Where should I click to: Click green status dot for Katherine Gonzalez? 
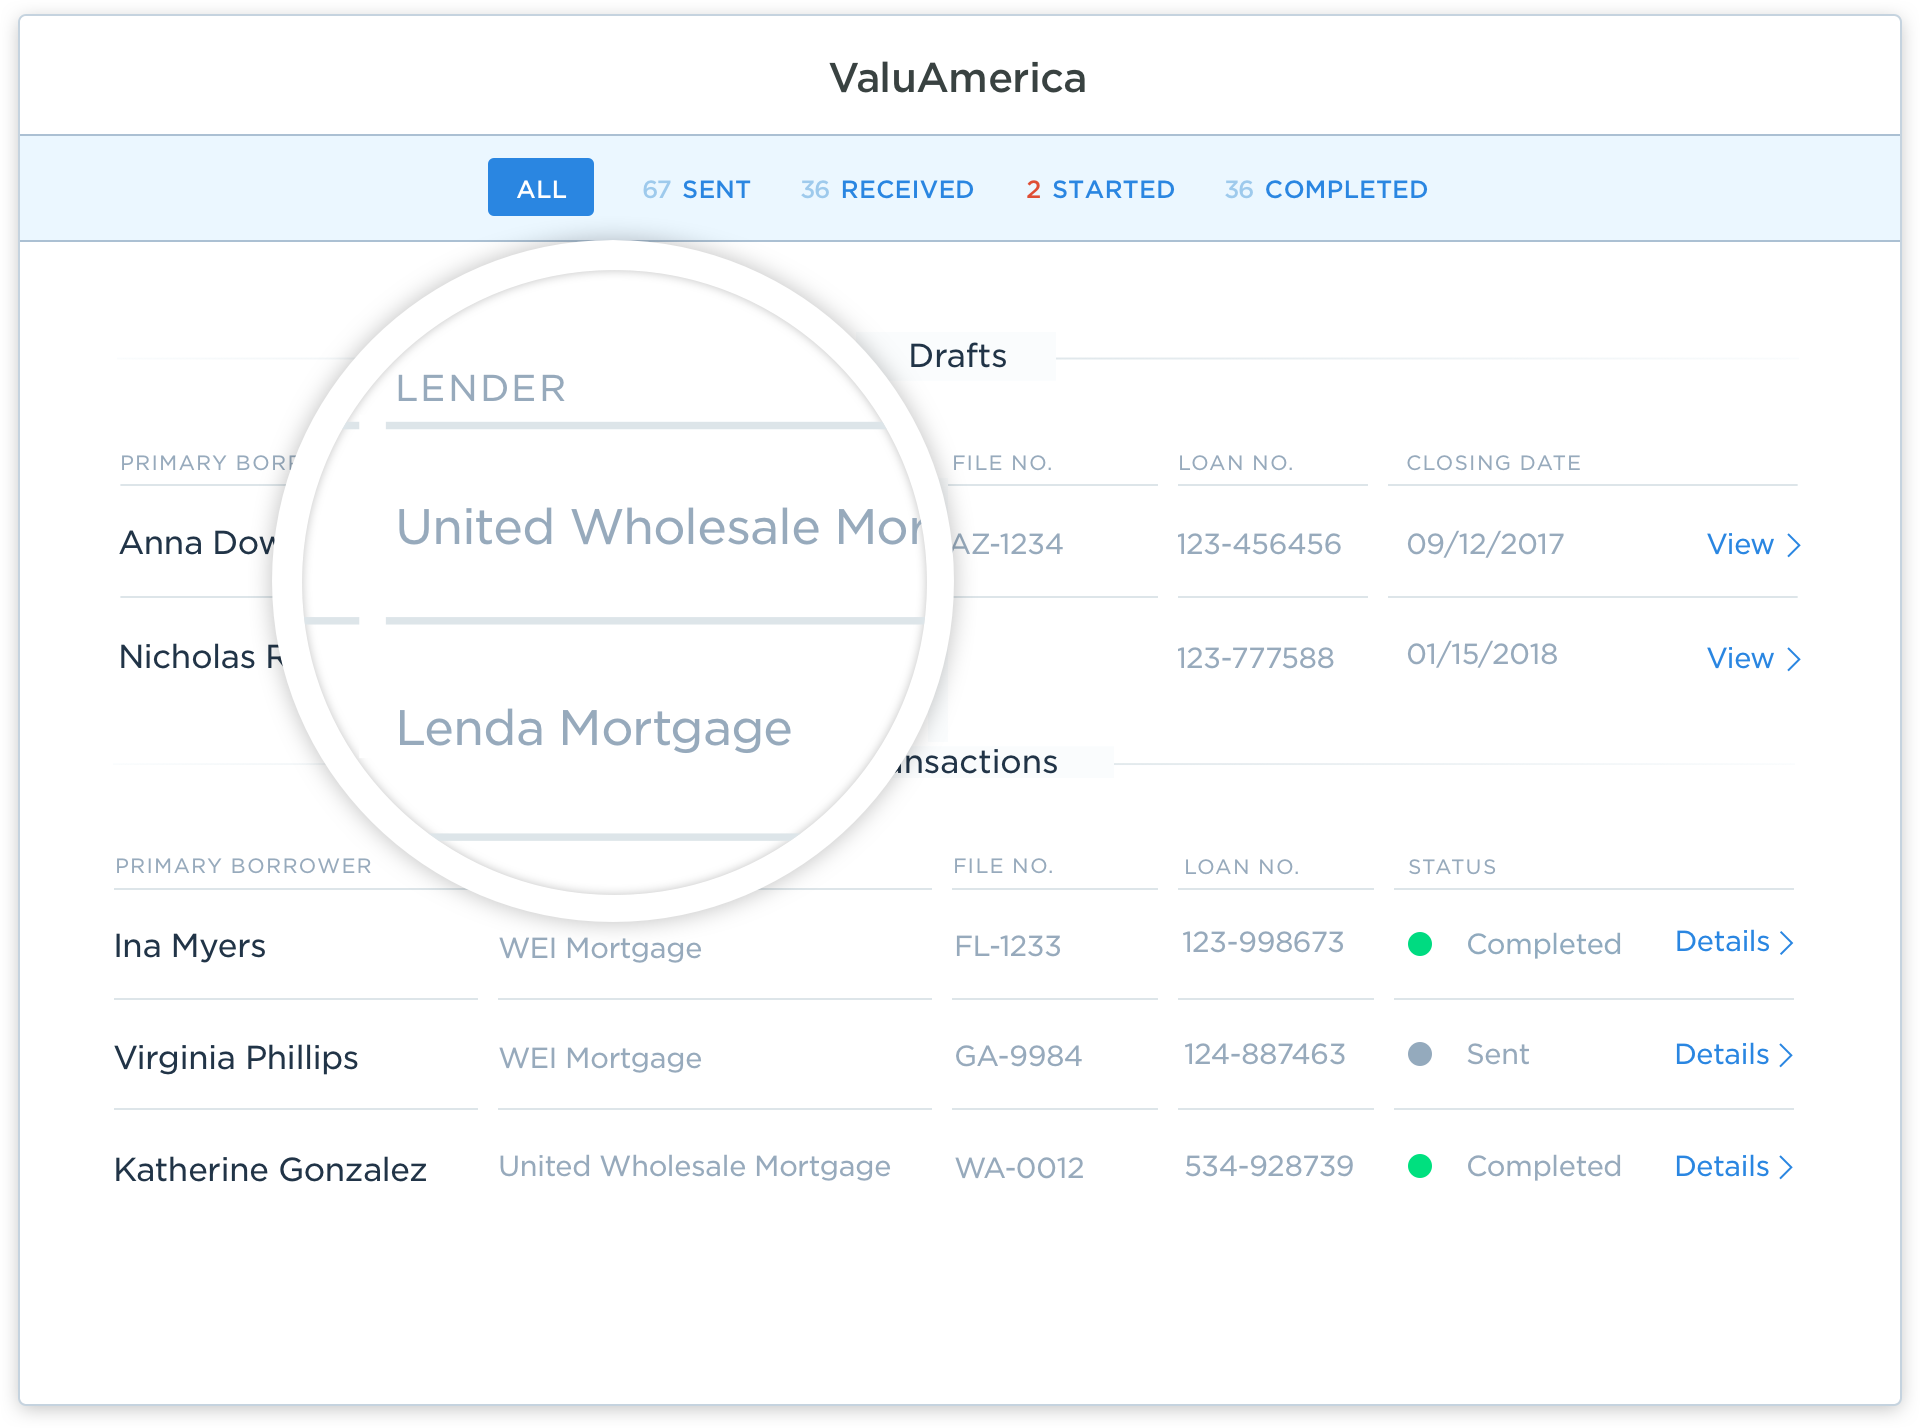click(x=1420, y=1166)
